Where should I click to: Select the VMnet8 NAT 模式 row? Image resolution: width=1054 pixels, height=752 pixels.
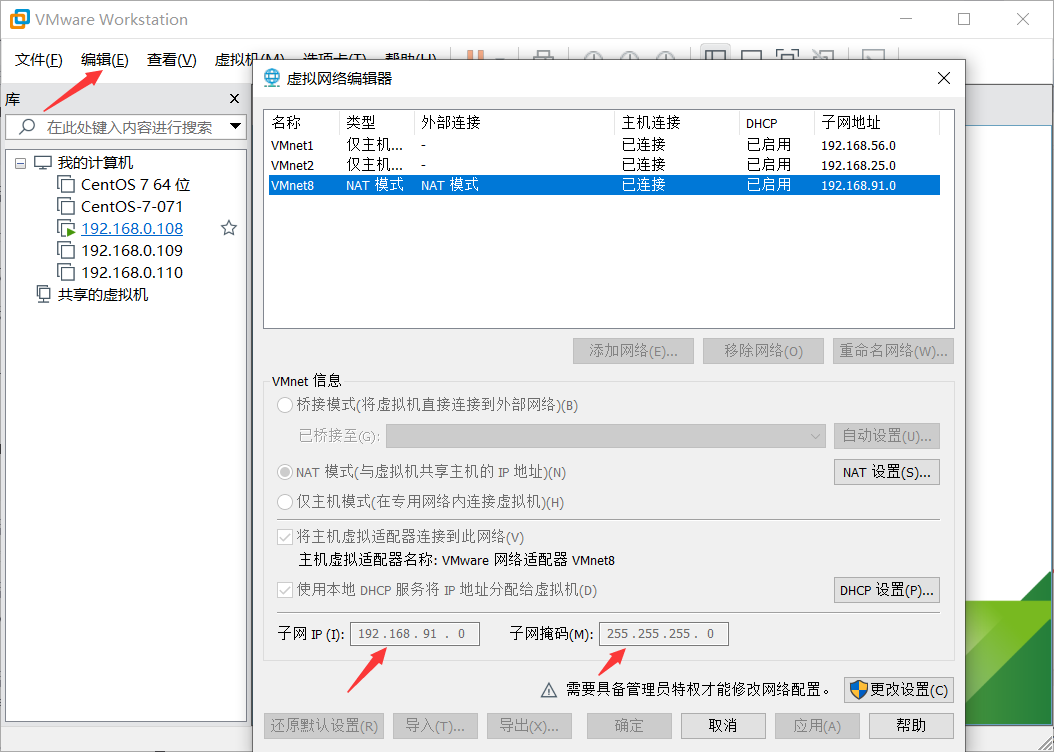(604, 185)
